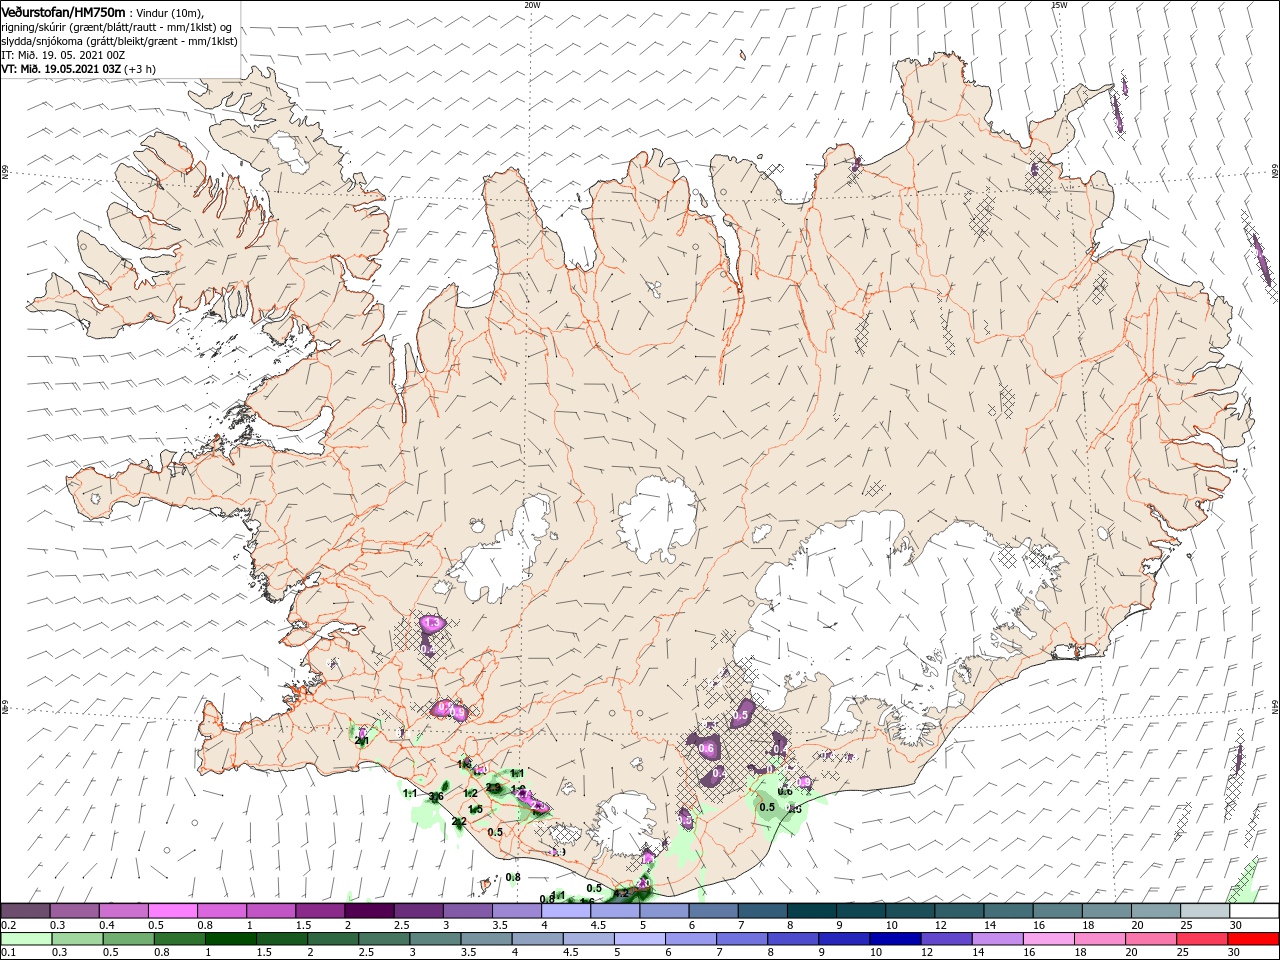This screenshot has width=1280, height=960.
Task: Click the darkest purple 2 swatch on snow scale
Action: pos(369,911)
